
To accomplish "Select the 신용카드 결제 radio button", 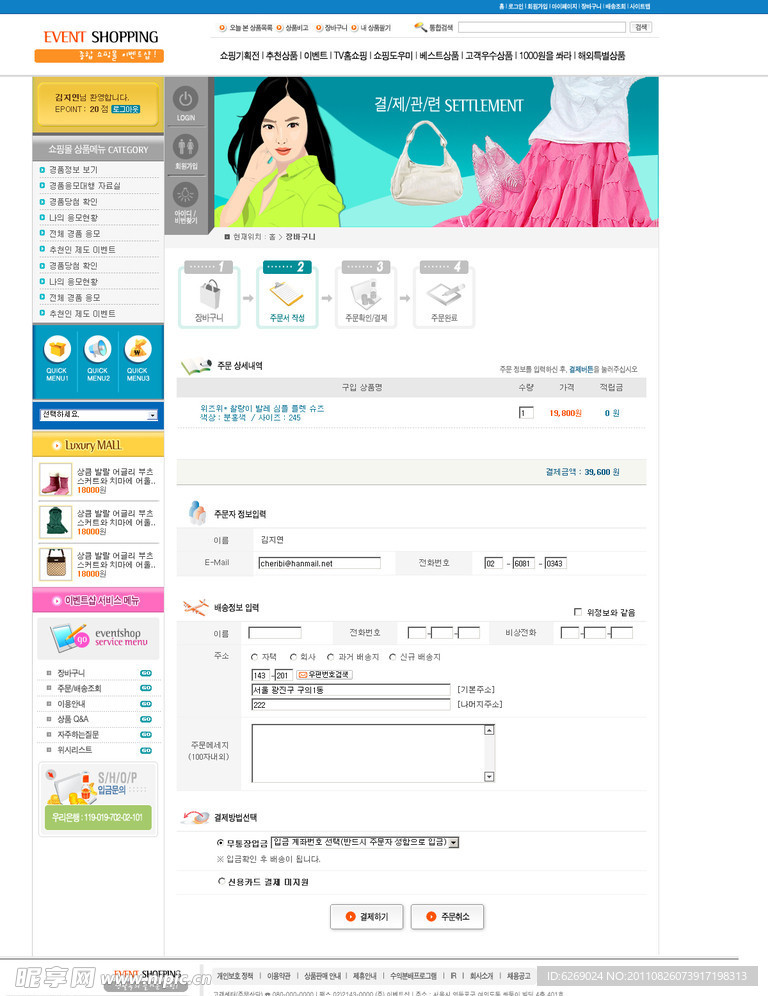I will [x=222, y=881].
